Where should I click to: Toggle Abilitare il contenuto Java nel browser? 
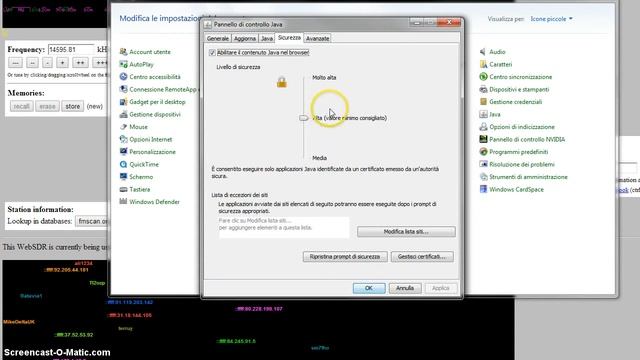pyautogui.click(x=212, y=53)
